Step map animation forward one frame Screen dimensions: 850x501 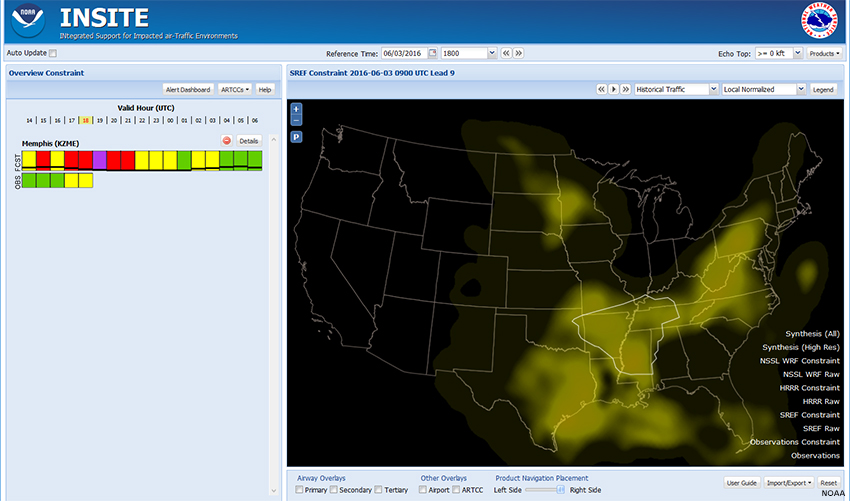coord(626,89)
